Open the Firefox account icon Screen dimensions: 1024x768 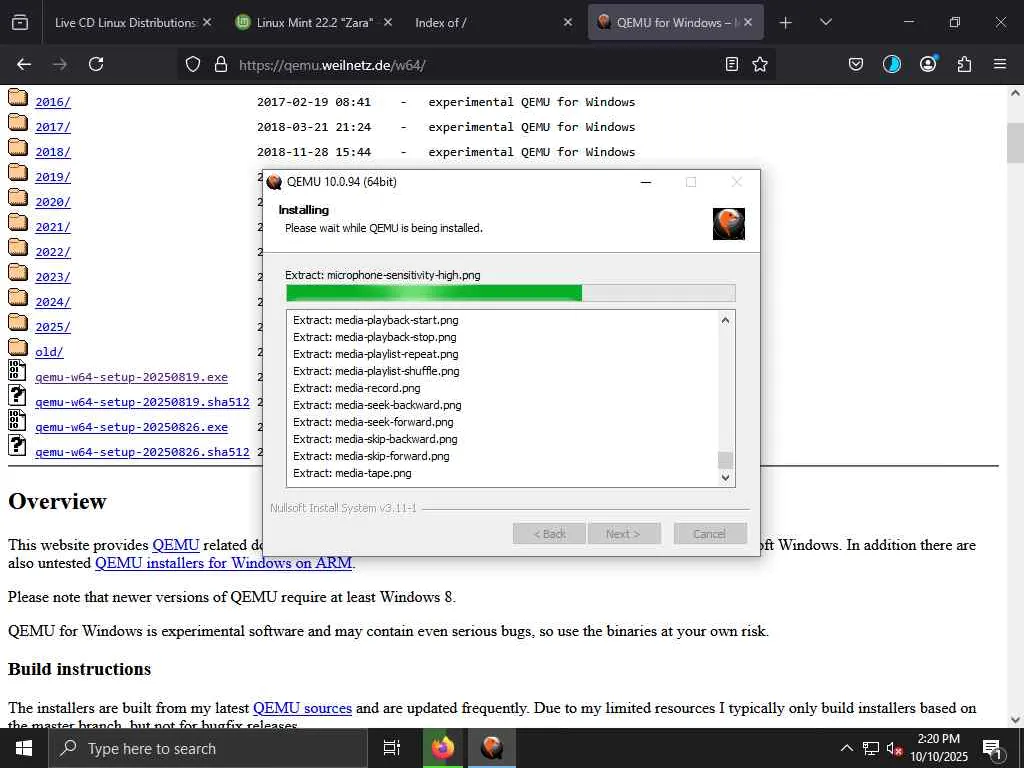tap(928, 63)
